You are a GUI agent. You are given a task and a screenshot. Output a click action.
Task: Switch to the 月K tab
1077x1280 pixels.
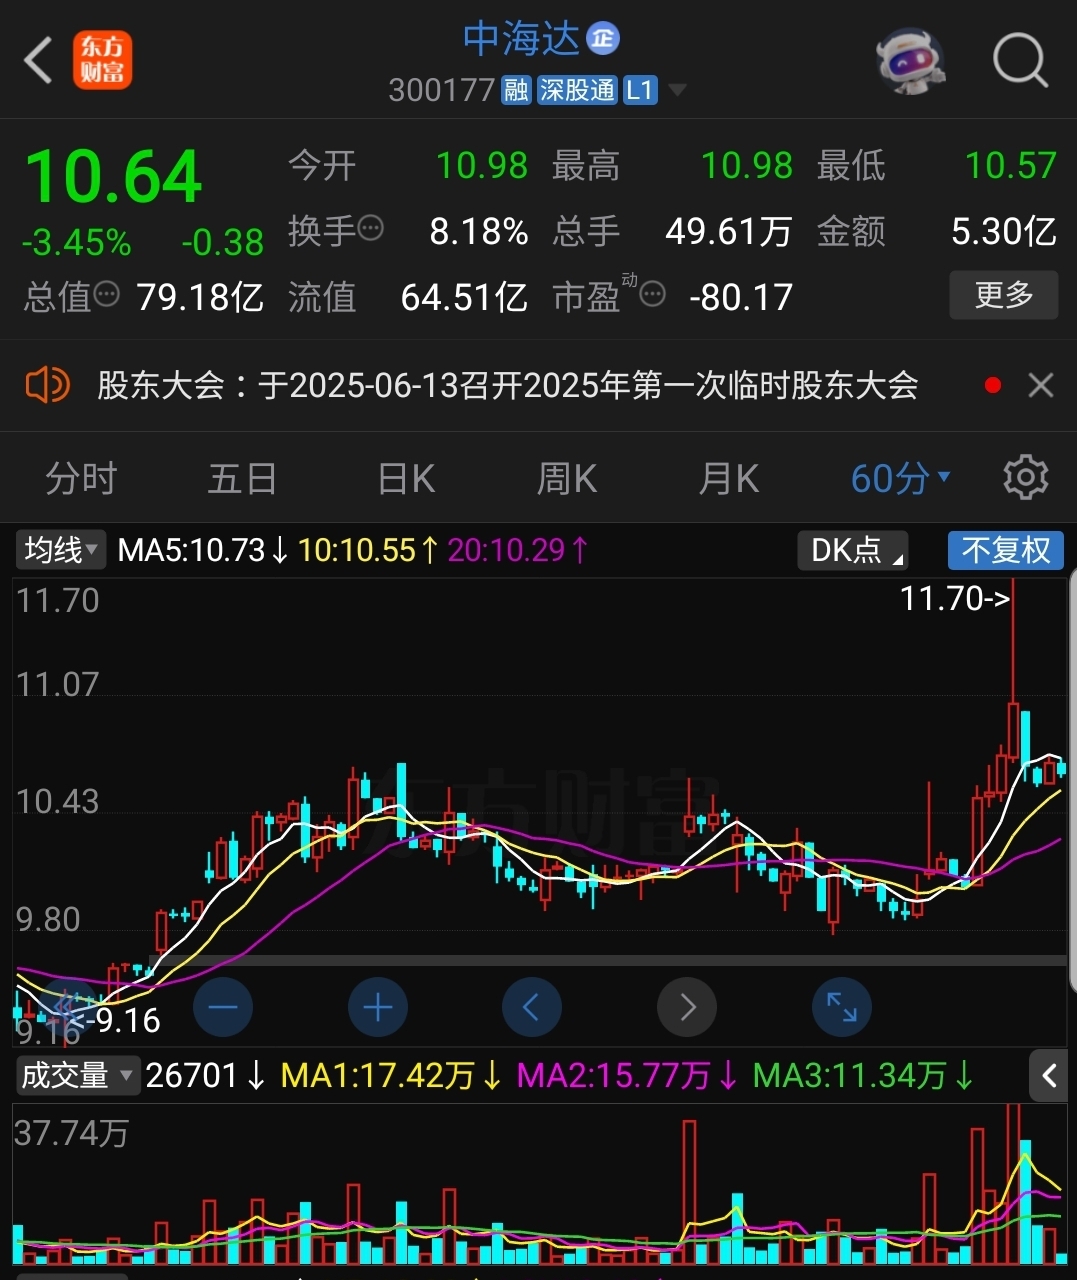(x=728, y=479)
